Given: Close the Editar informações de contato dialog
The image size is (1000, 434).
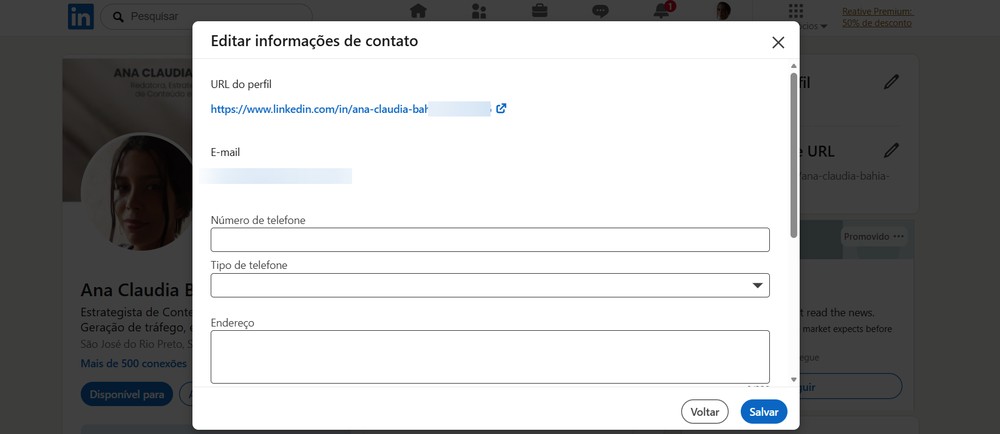Looking at the screenshot, I should coord(778,42).
